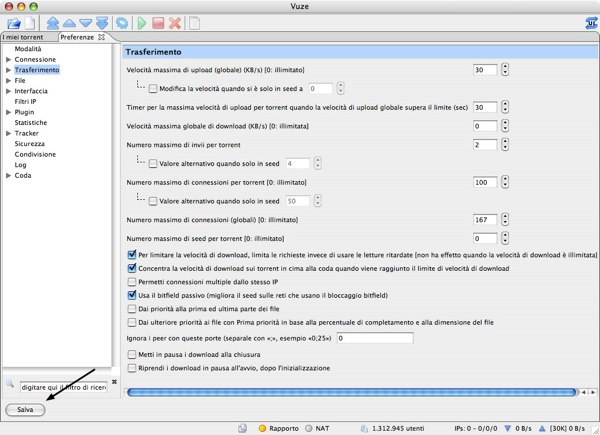Select the Preferenze tab
This screenshot has height=435, width=600.
click(77, 37)
